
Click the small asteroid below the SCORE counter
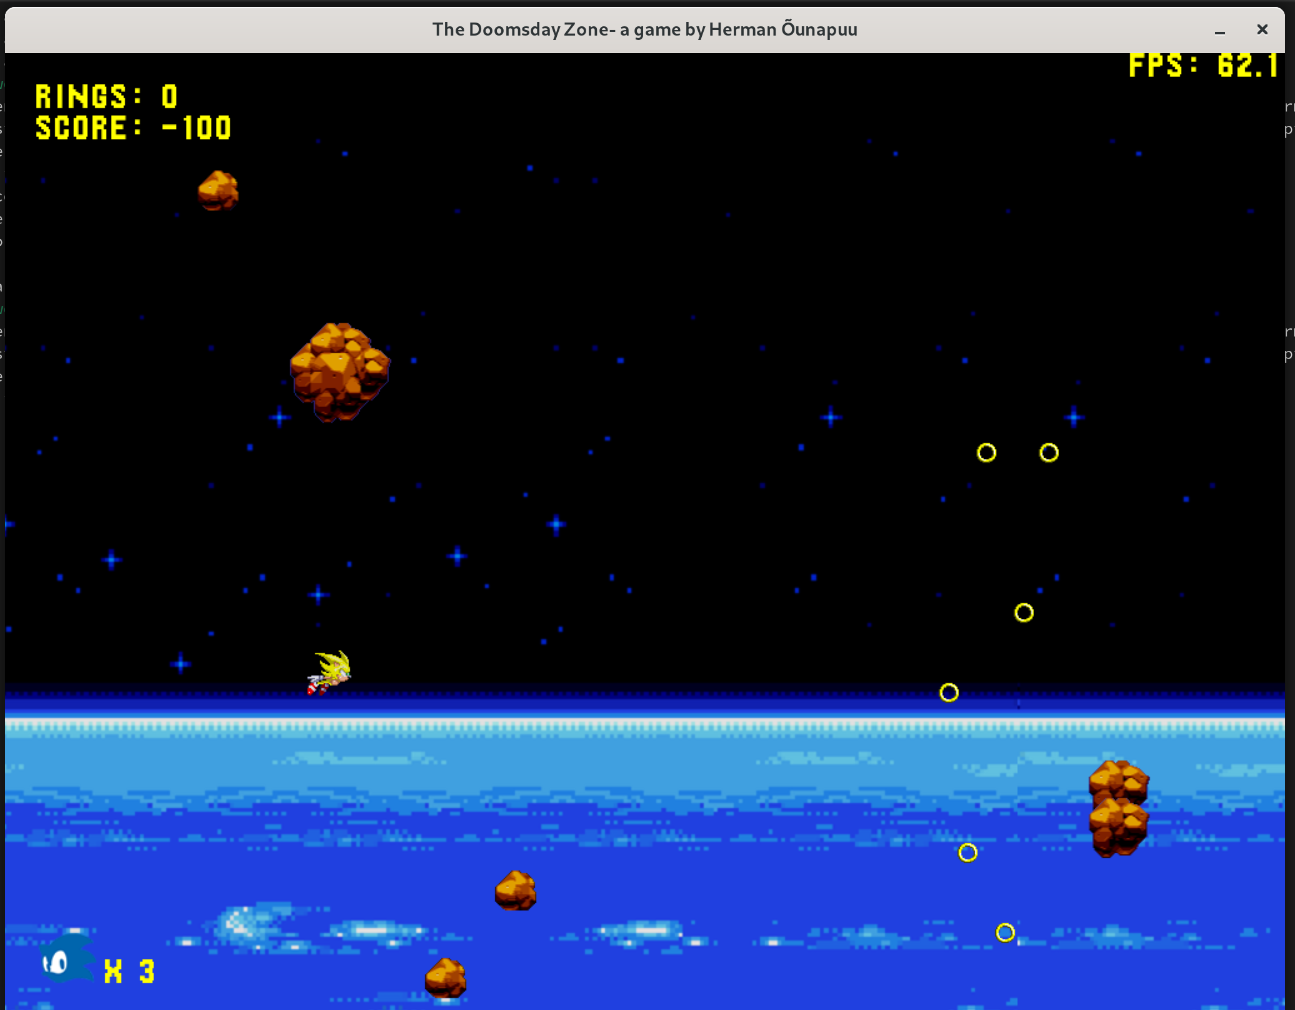click(x=218, y=190)
